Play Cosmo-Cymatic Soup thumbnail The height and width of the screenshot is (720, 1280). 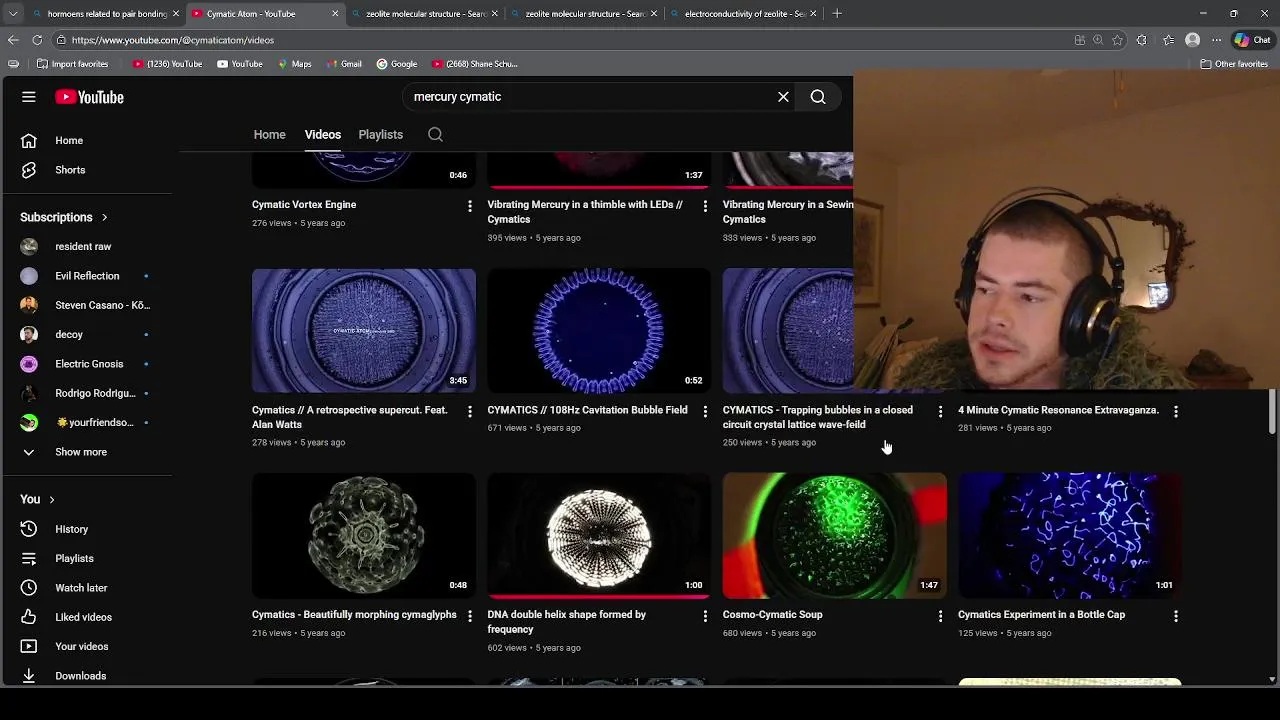pyautogui.click(x=834, y=536)
